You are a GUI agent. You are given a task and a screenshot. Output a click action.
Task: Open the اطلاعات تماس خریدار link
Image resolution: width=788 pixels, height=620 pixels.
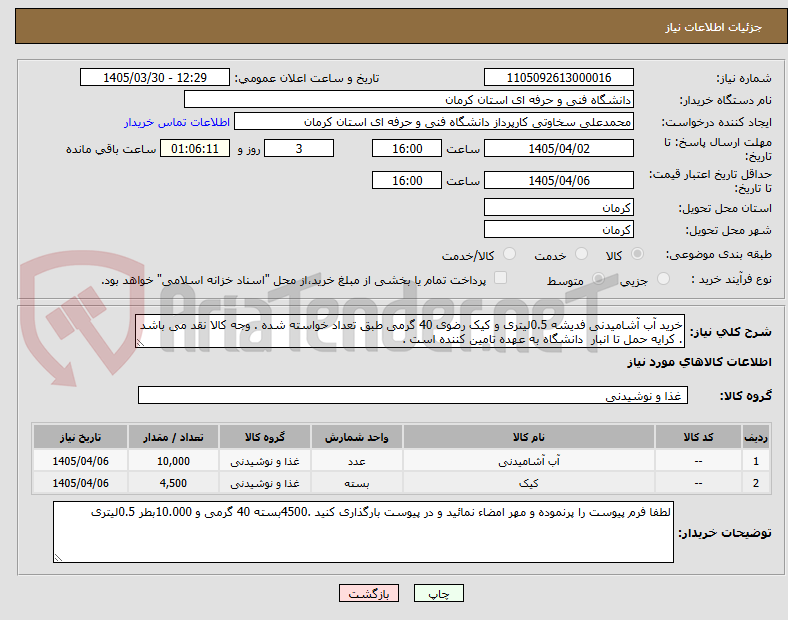tap(177, 122)
